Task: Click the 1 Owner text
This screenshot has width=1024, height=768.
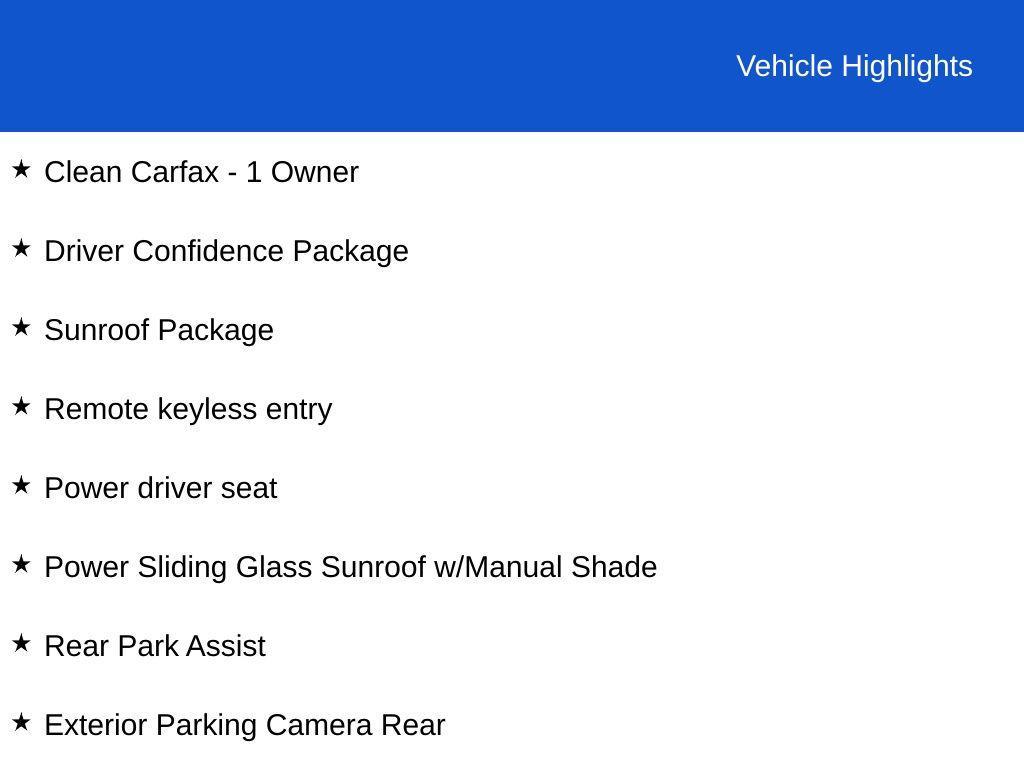Action: pos(302,172)
